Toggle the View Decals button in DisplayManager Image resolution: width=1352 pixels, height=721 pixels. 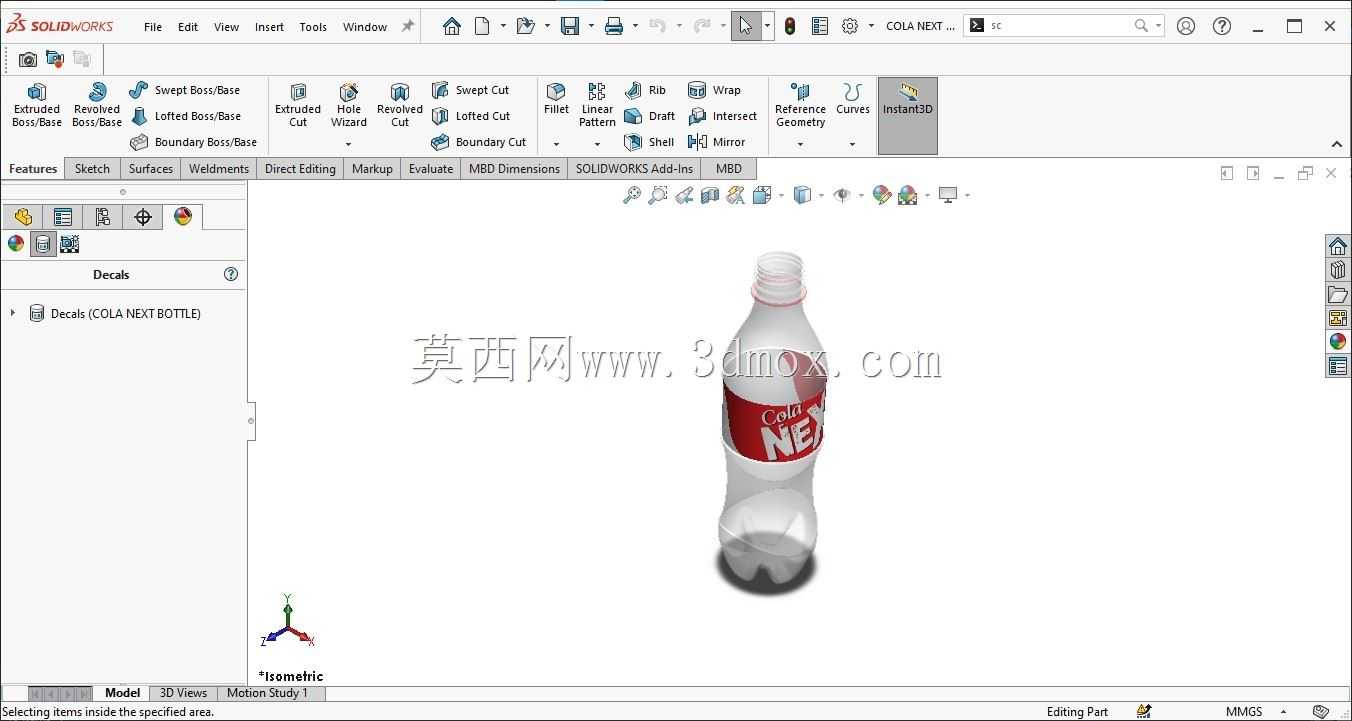pyautogui.click(x=43, y=244)
